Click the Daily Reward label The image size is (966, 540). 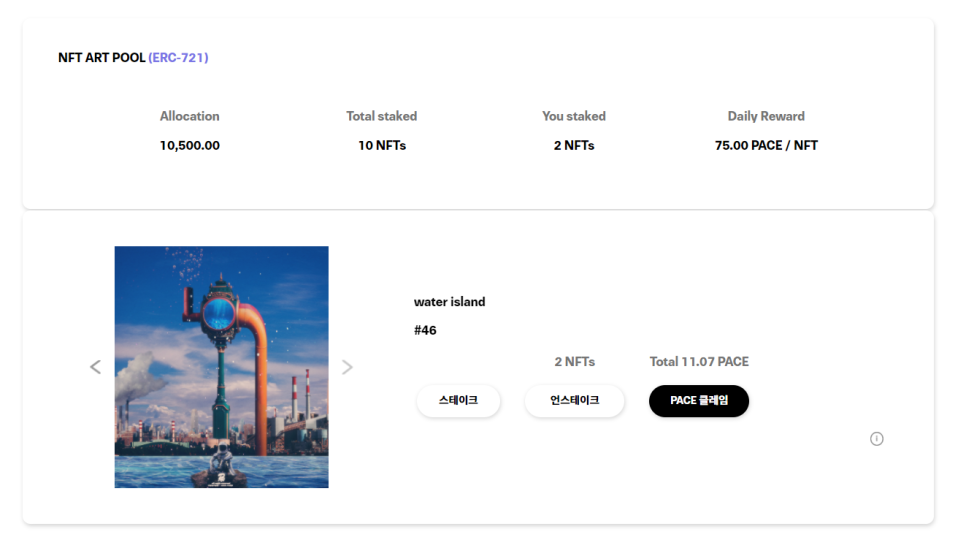pos(766,116)
